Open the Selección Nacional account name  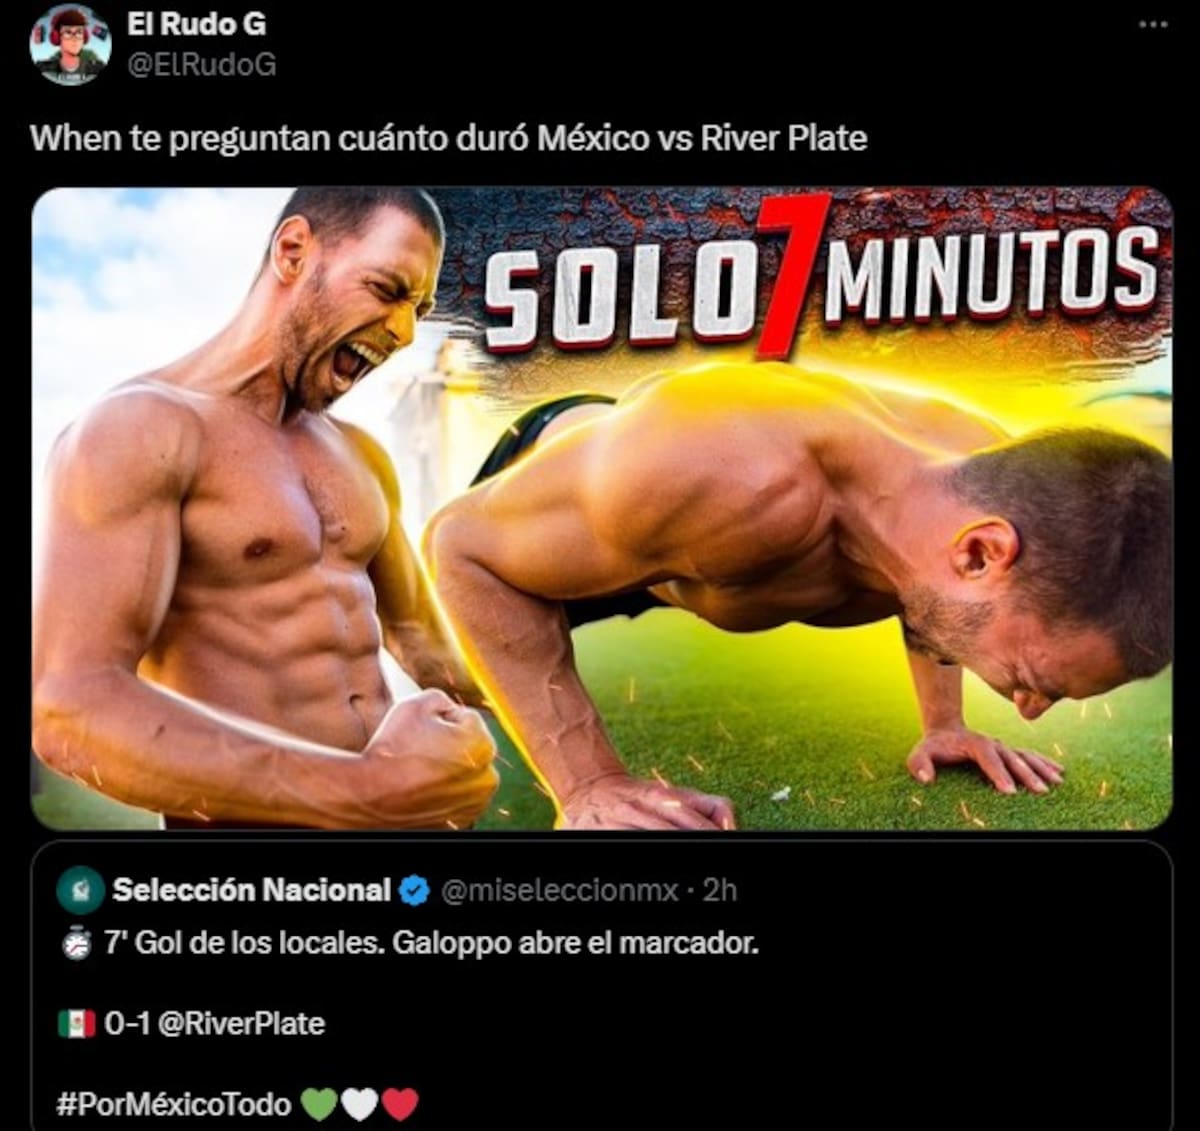252,889
